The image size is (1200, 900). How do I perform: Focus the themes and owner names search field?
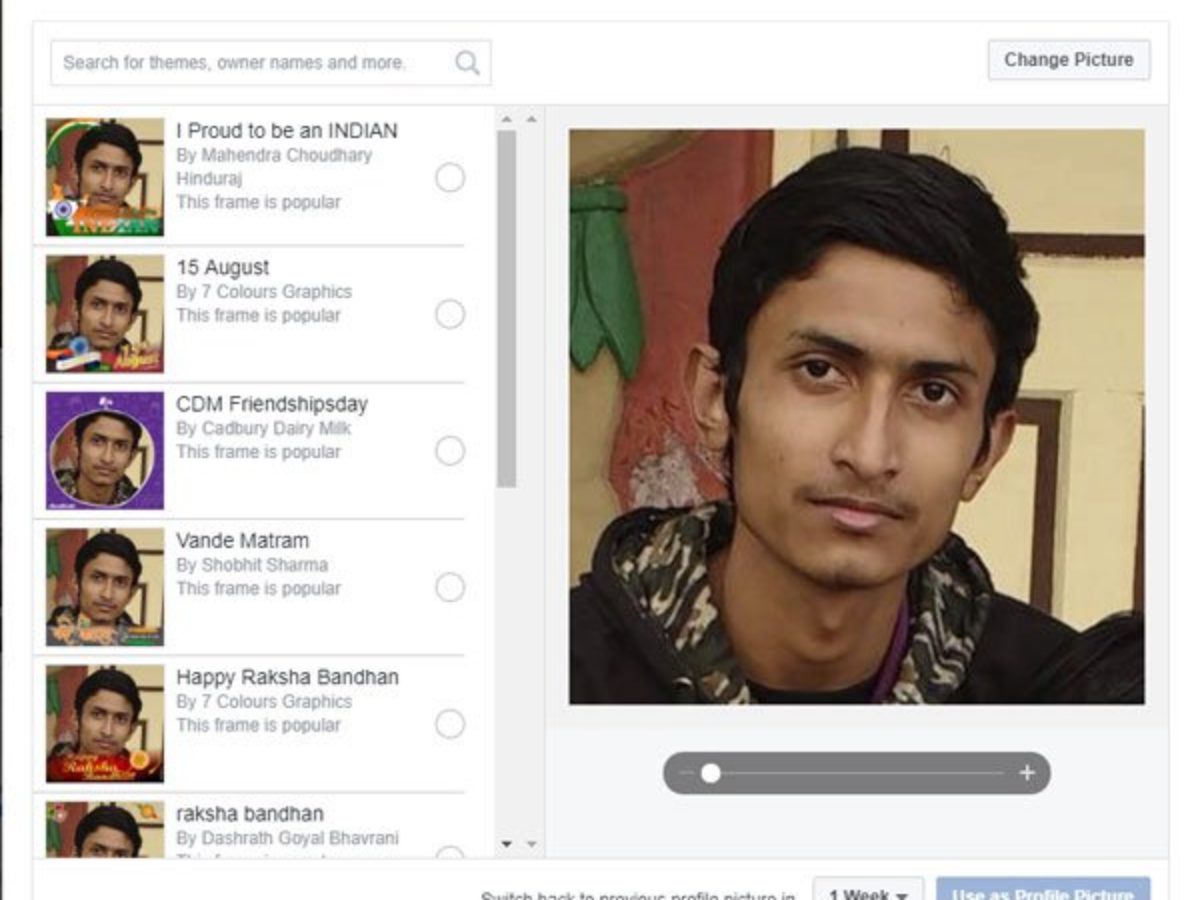[x=271, y=63]
